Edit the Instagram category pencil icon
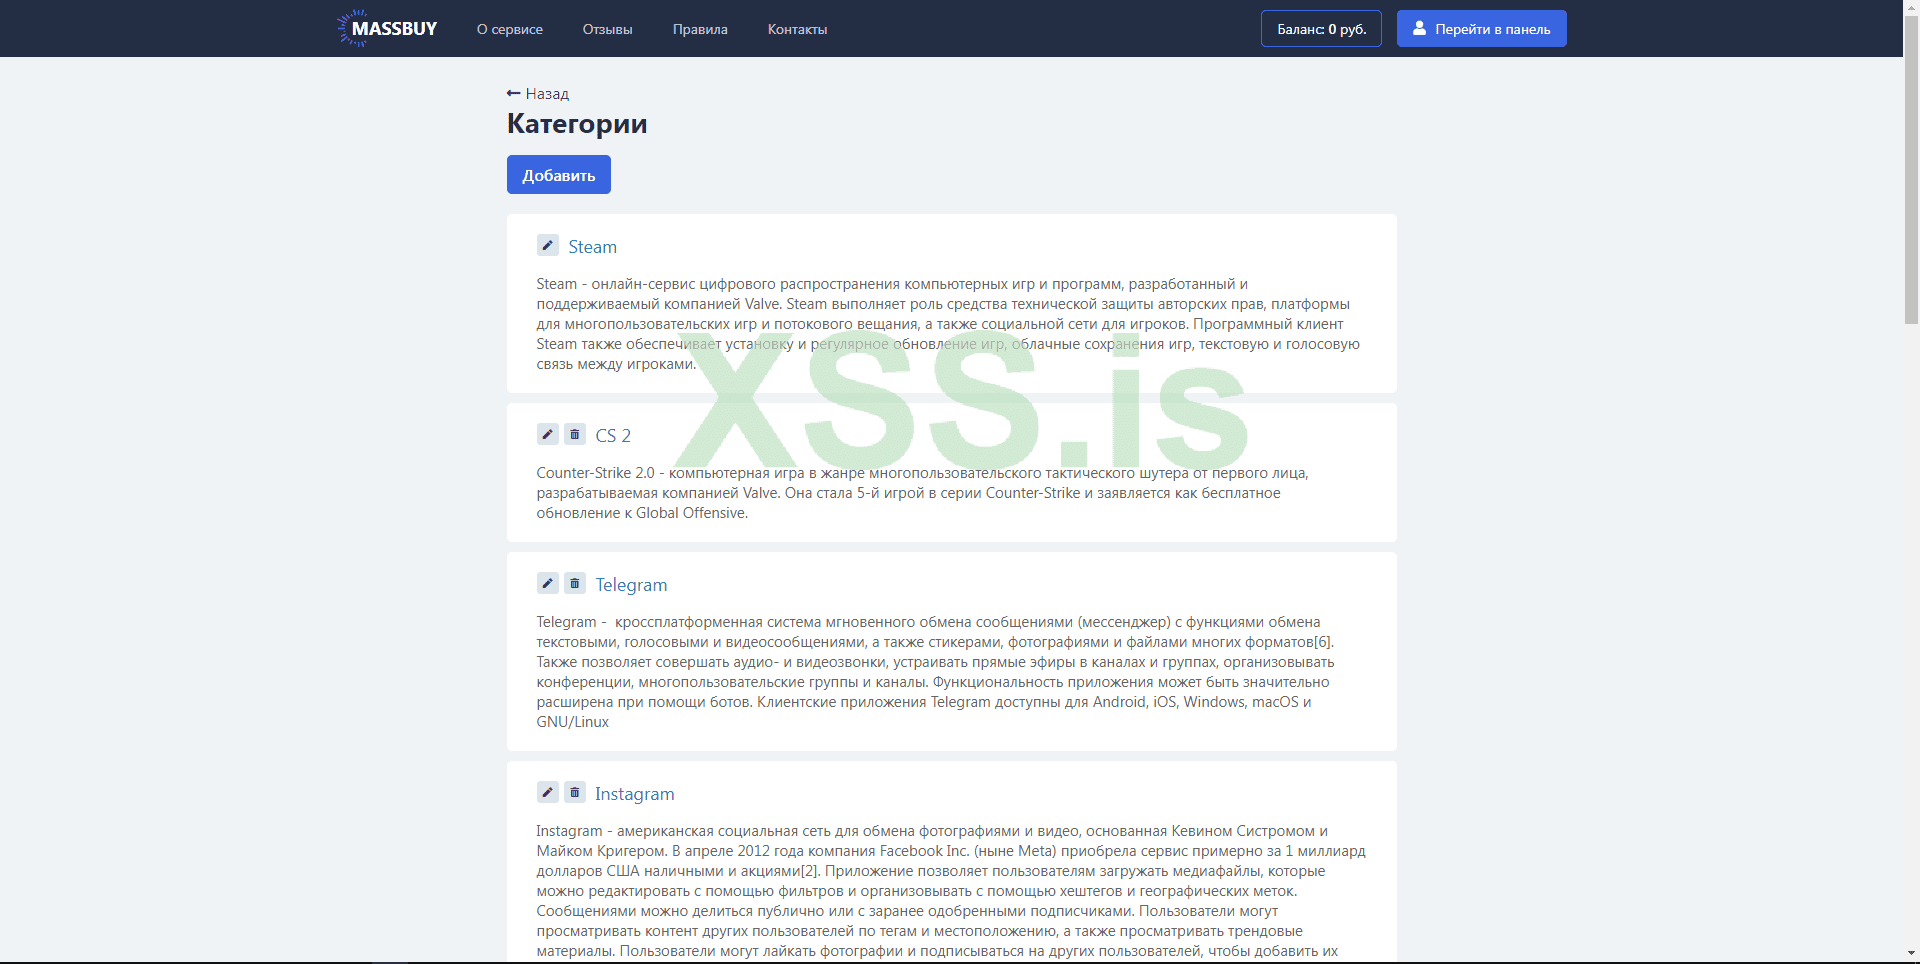Image resolution: width=1920 pixels, height=964 pixels. point(548,792)
